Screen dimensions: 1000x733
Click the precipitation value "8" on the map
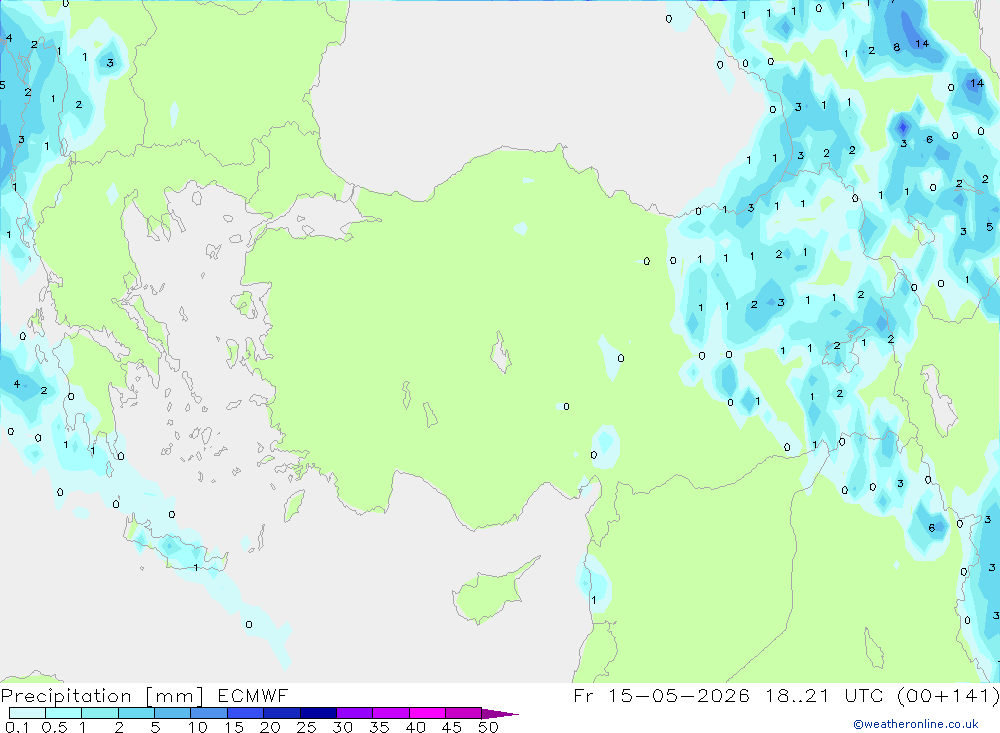[x=897, y=47]
